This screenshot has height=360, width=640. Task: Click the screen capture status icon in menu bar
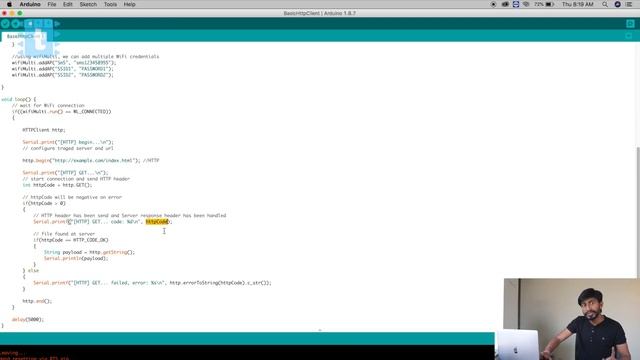coord(516,4)
